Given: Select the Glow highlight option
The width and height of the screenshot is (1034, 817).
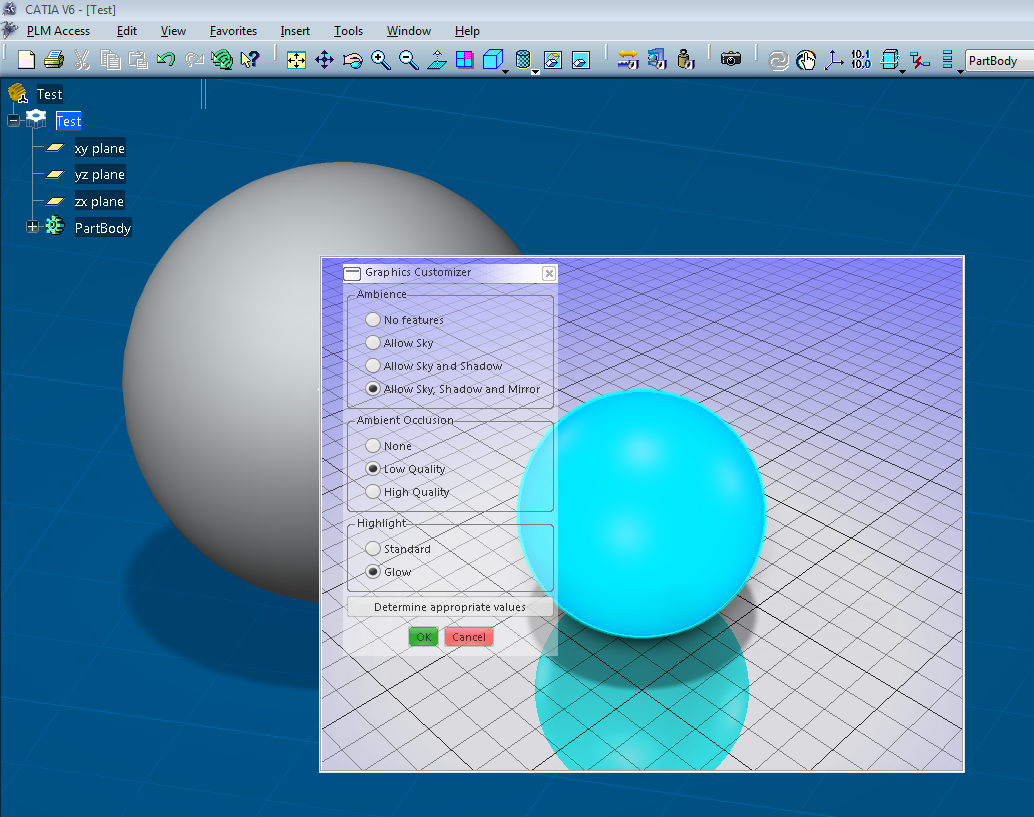Looking at the screenshot, I should tap(373, 572).
